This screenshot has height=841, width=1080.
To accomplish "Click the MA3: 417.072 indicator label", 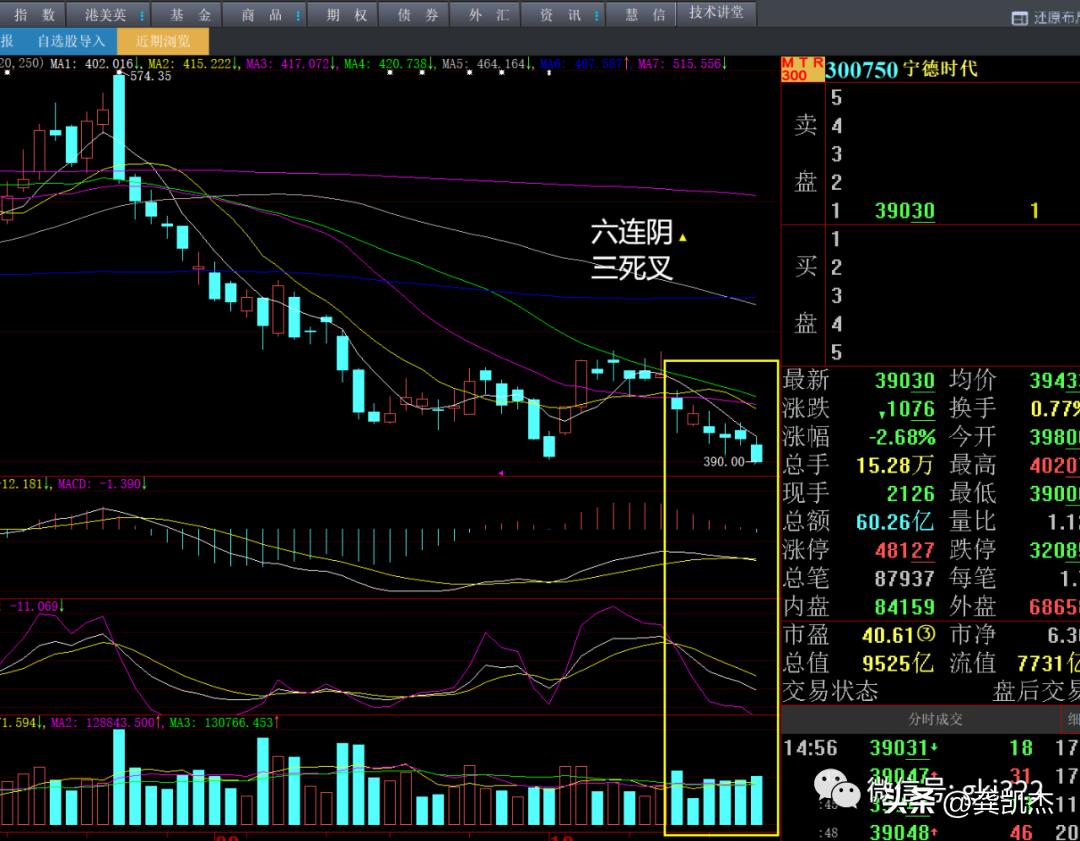I will 291,64.
